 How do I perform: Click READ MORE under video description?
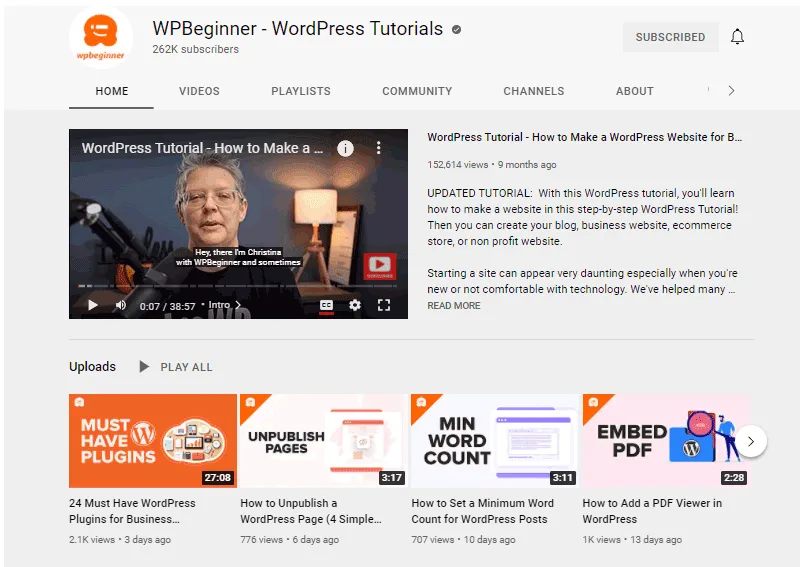(x=454, y=306)
